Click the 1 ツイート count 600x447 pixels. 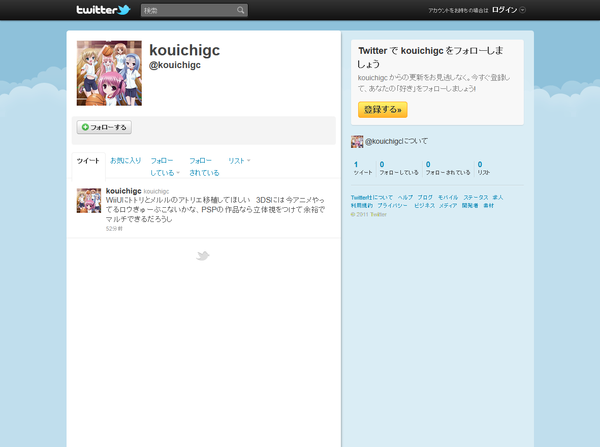[x=363, y=168]
